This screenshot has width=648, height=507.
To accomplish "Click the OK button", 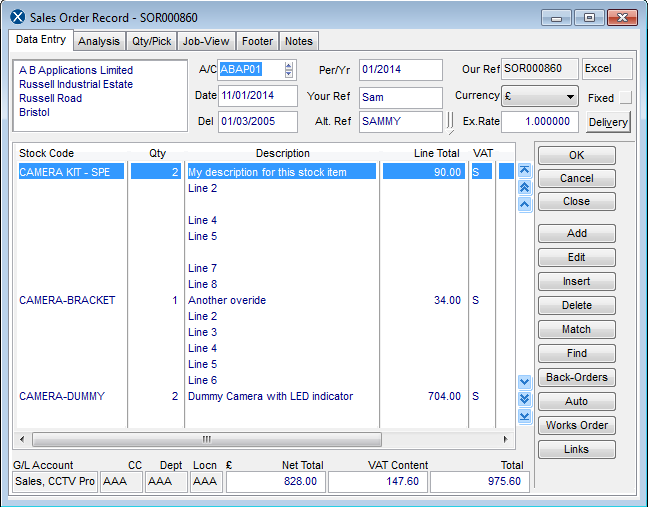I will (x=577, y=155).
